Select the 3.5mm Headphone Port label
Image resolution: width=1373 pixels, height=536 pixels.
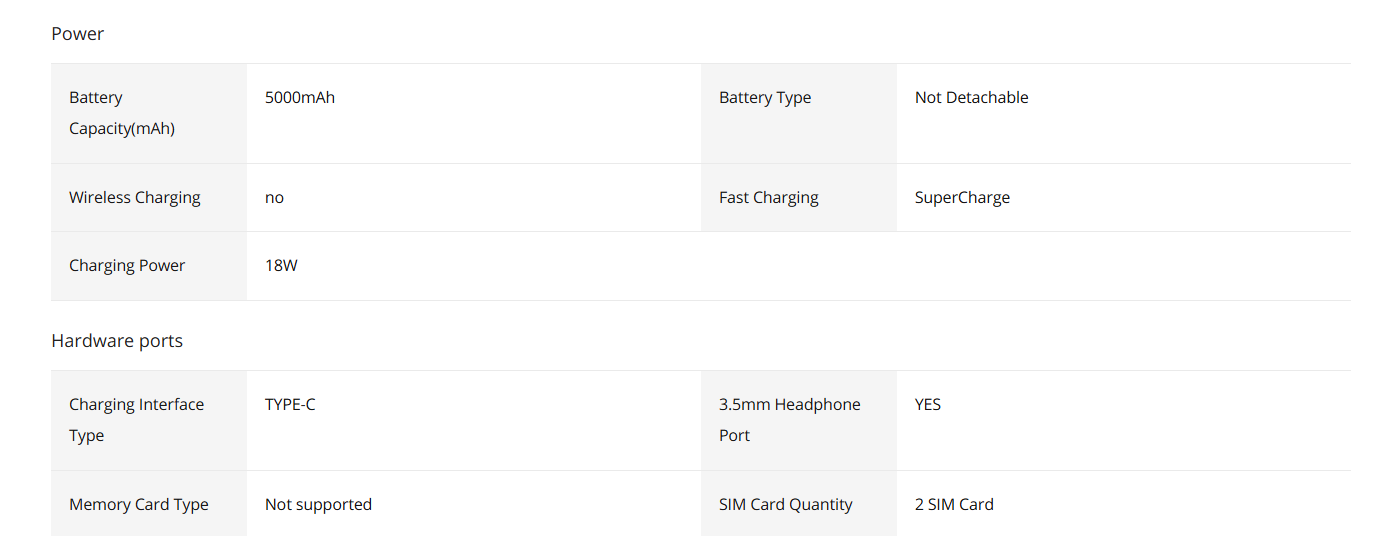click(790, 420)
